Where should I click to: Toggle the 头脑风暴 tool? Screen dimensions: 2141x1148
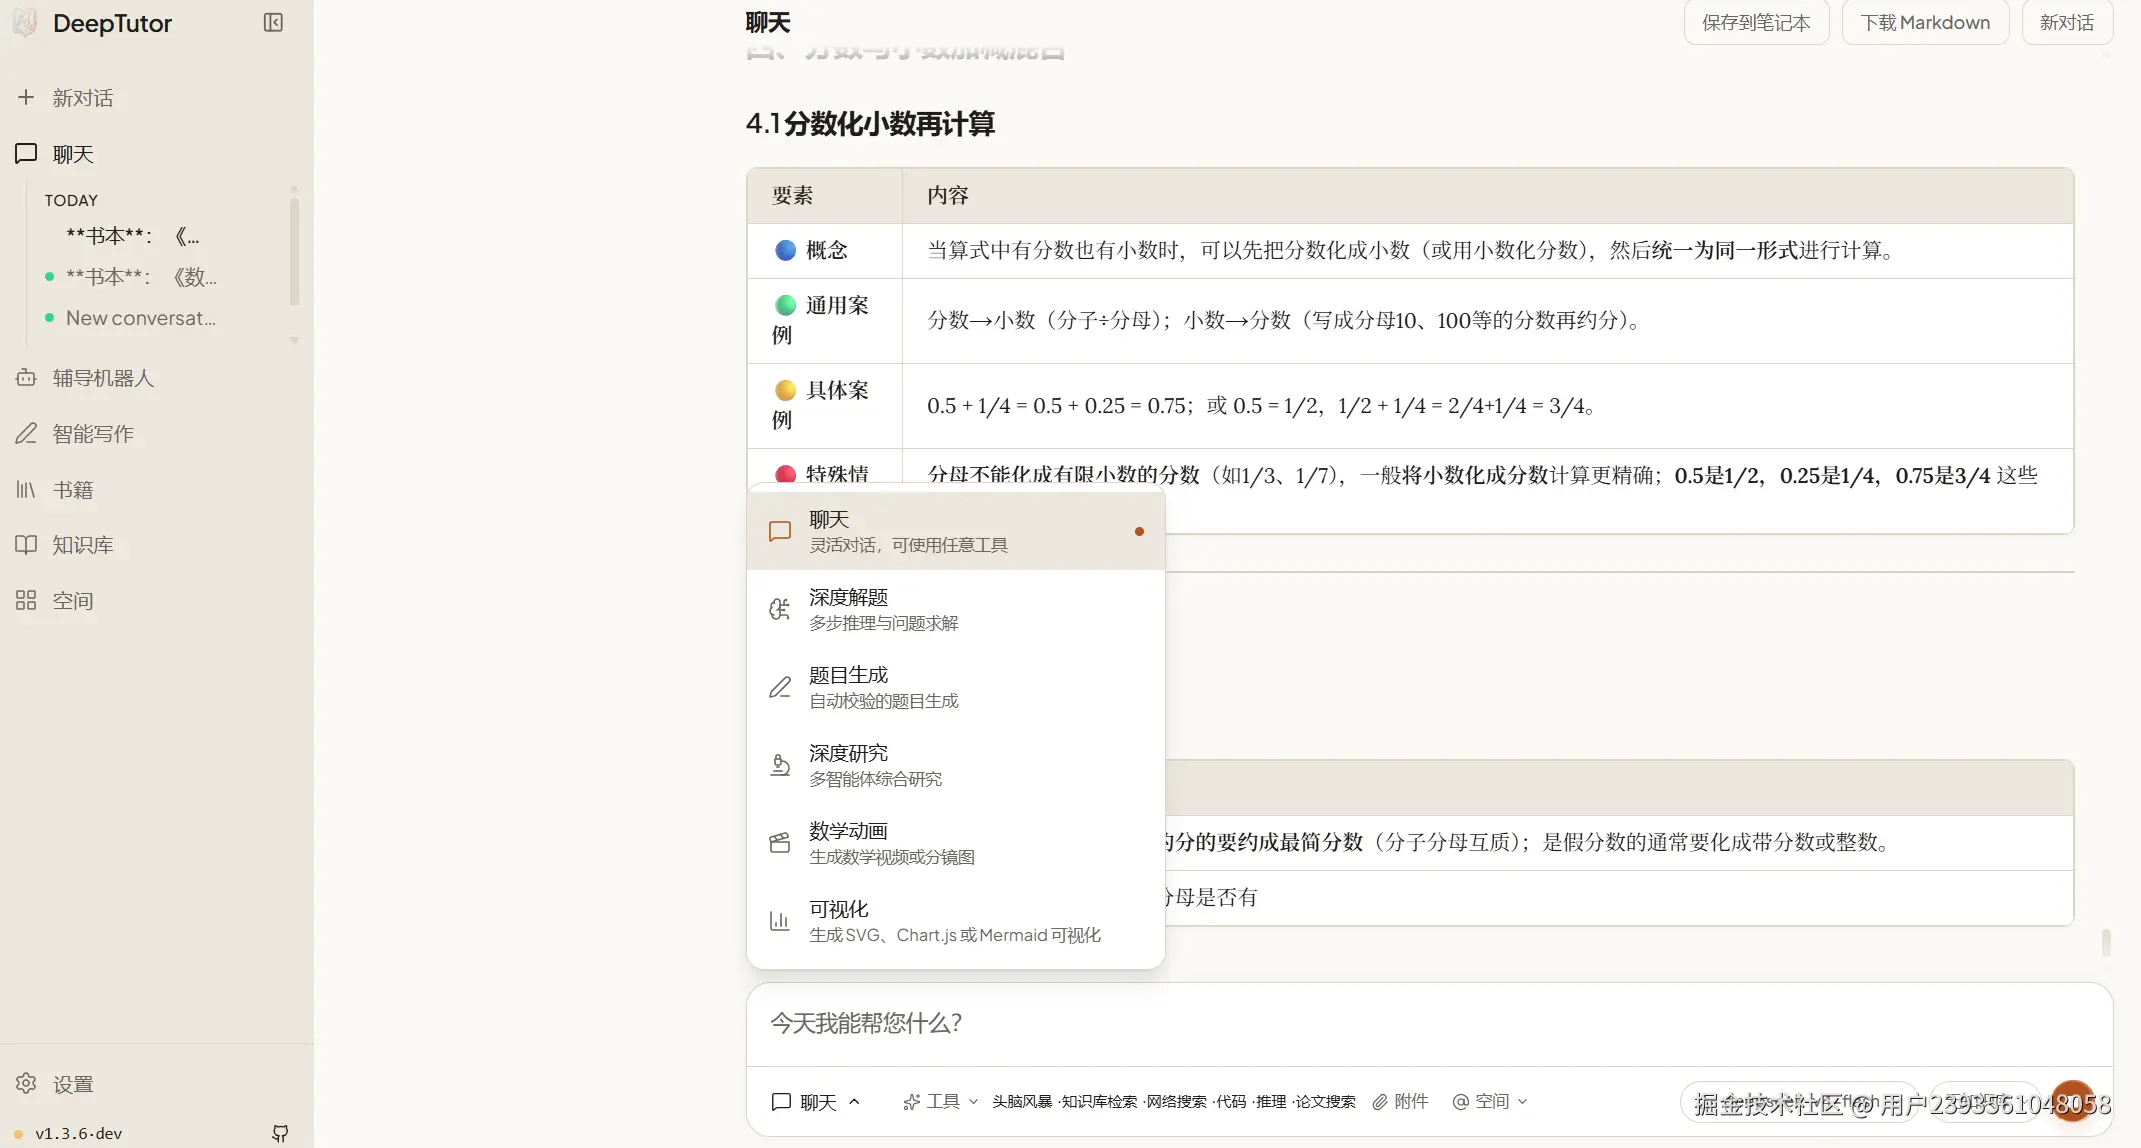tap(1022, 1102)
